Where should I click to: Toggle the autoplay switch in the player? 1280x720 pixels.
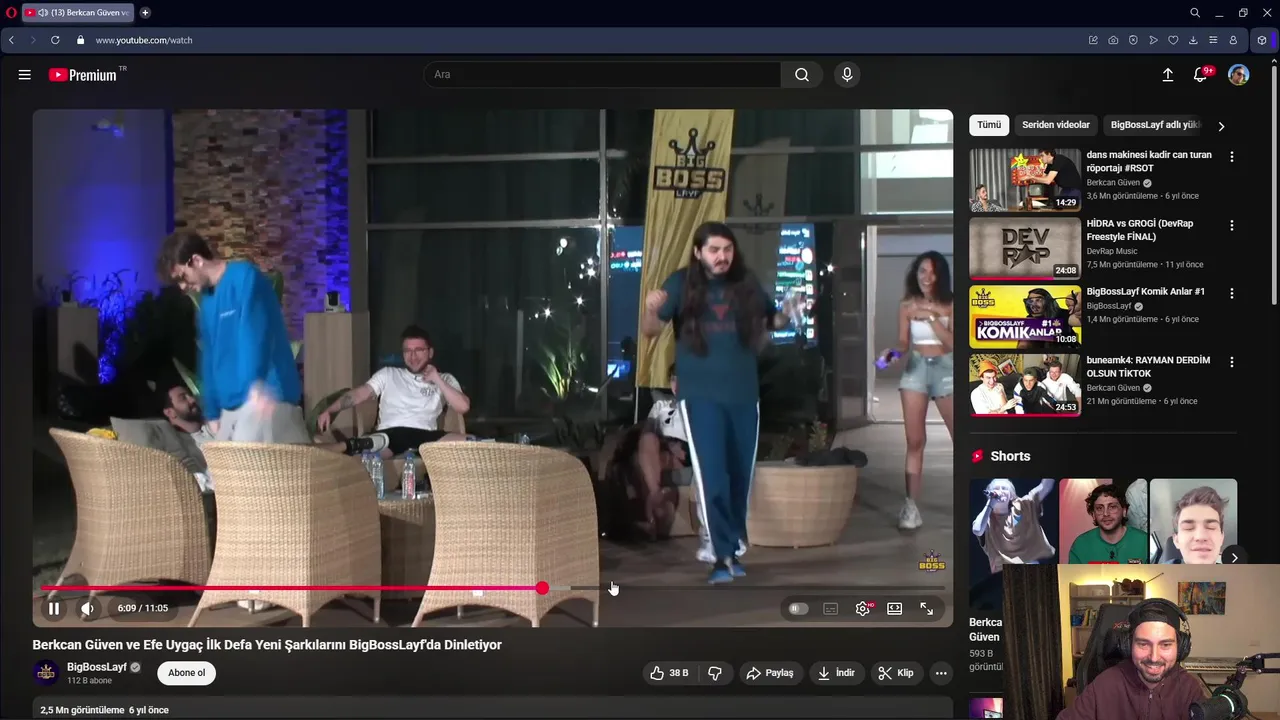(x=797, y=608)
